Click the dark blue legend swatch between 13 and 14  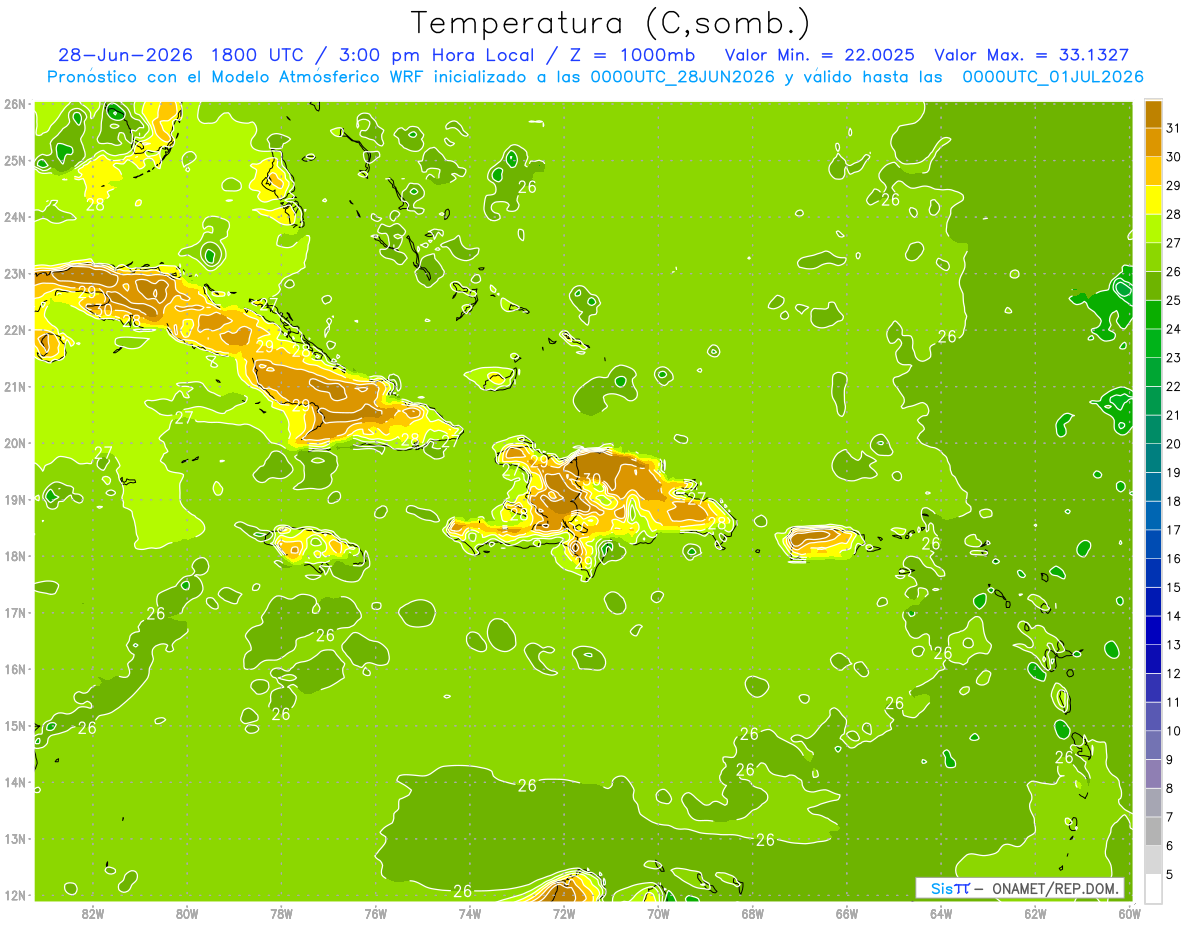point(1153,630)
